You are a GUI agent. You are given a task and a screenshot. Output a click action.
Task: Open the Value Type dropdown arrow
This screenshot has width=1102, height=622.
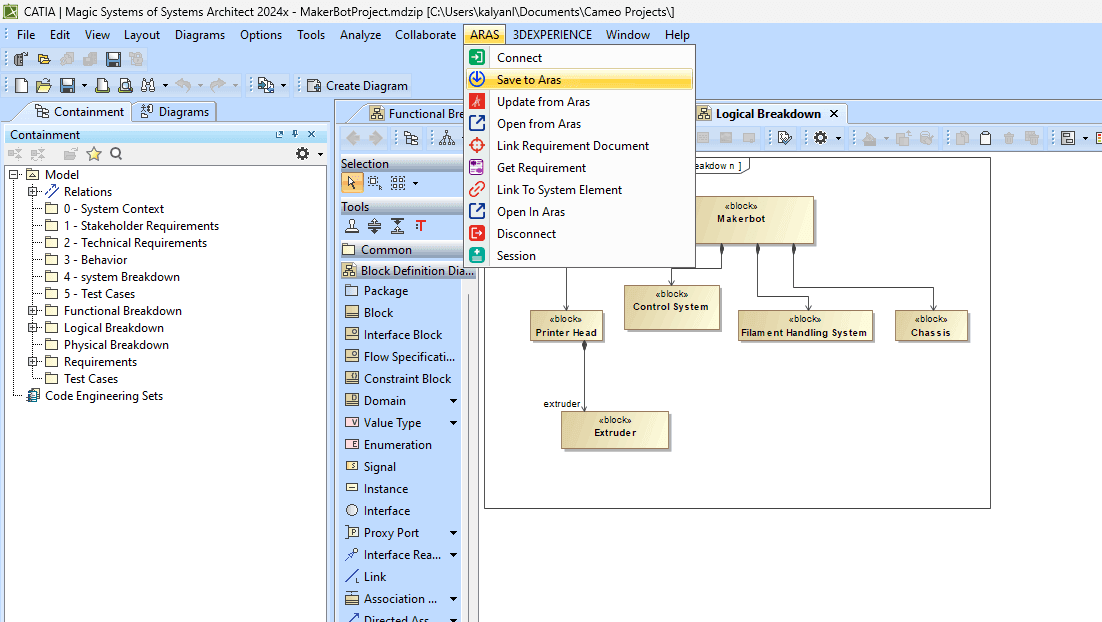click(x=453, y=422)
